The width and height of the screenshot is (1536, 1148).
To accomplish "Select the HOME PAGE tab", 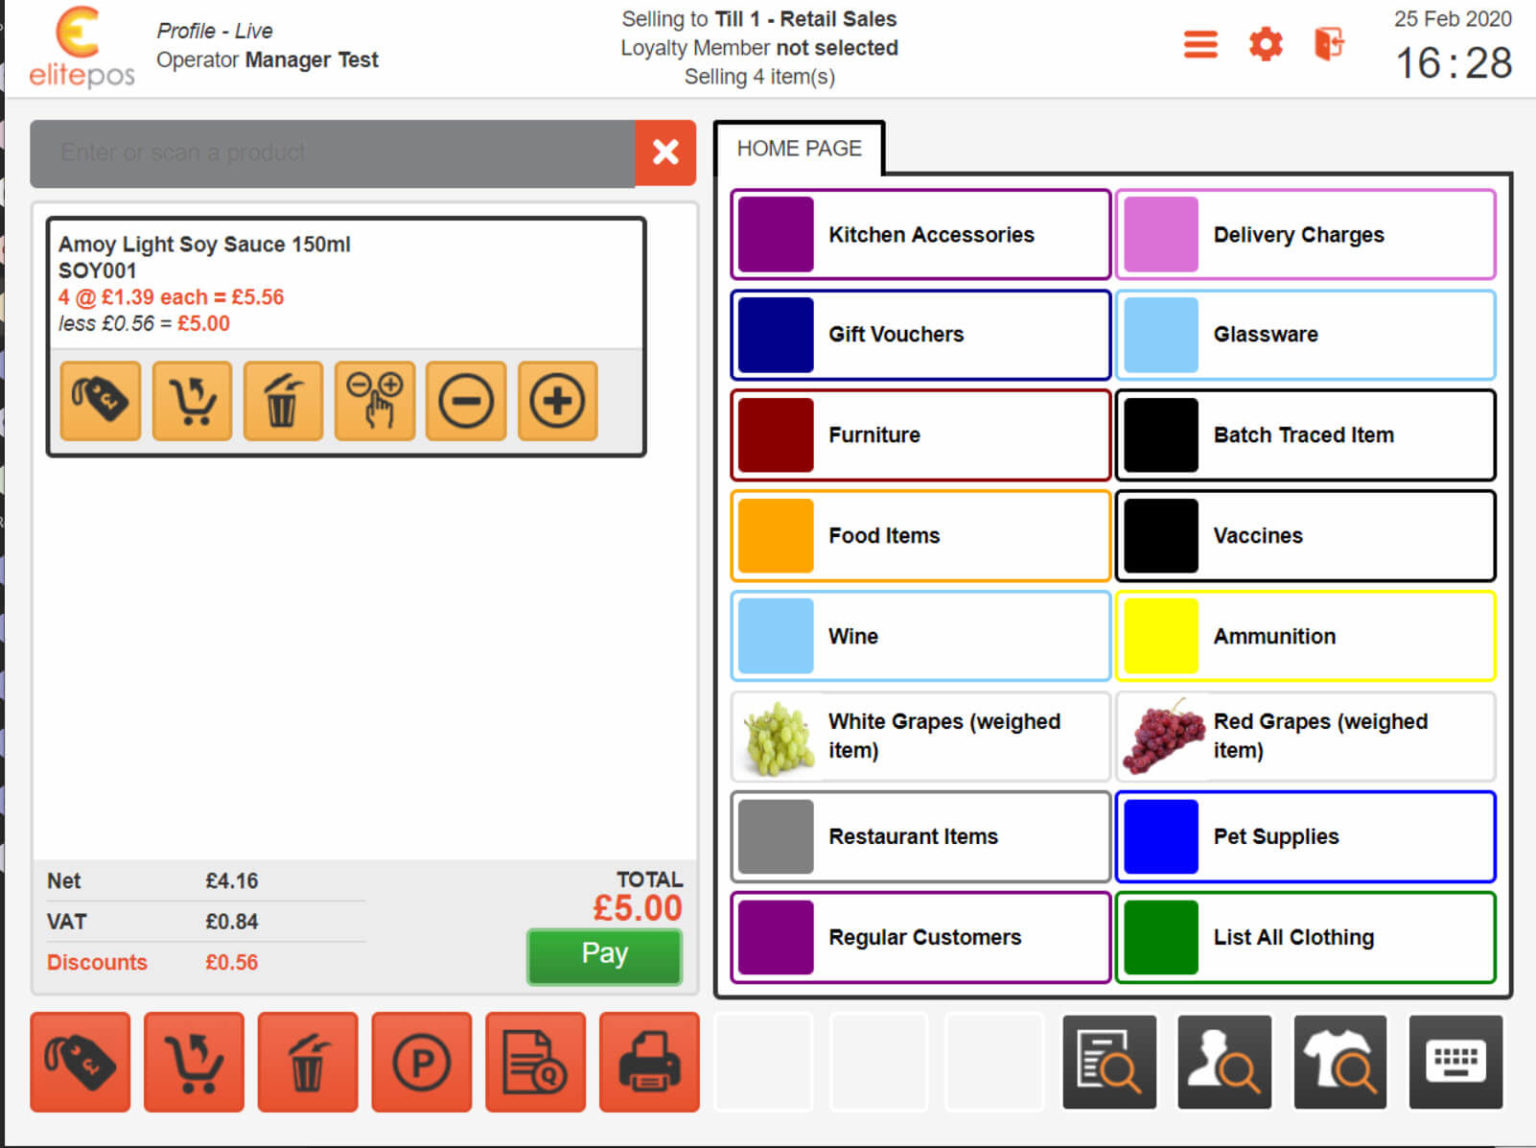I will click(x=799, y=149).
